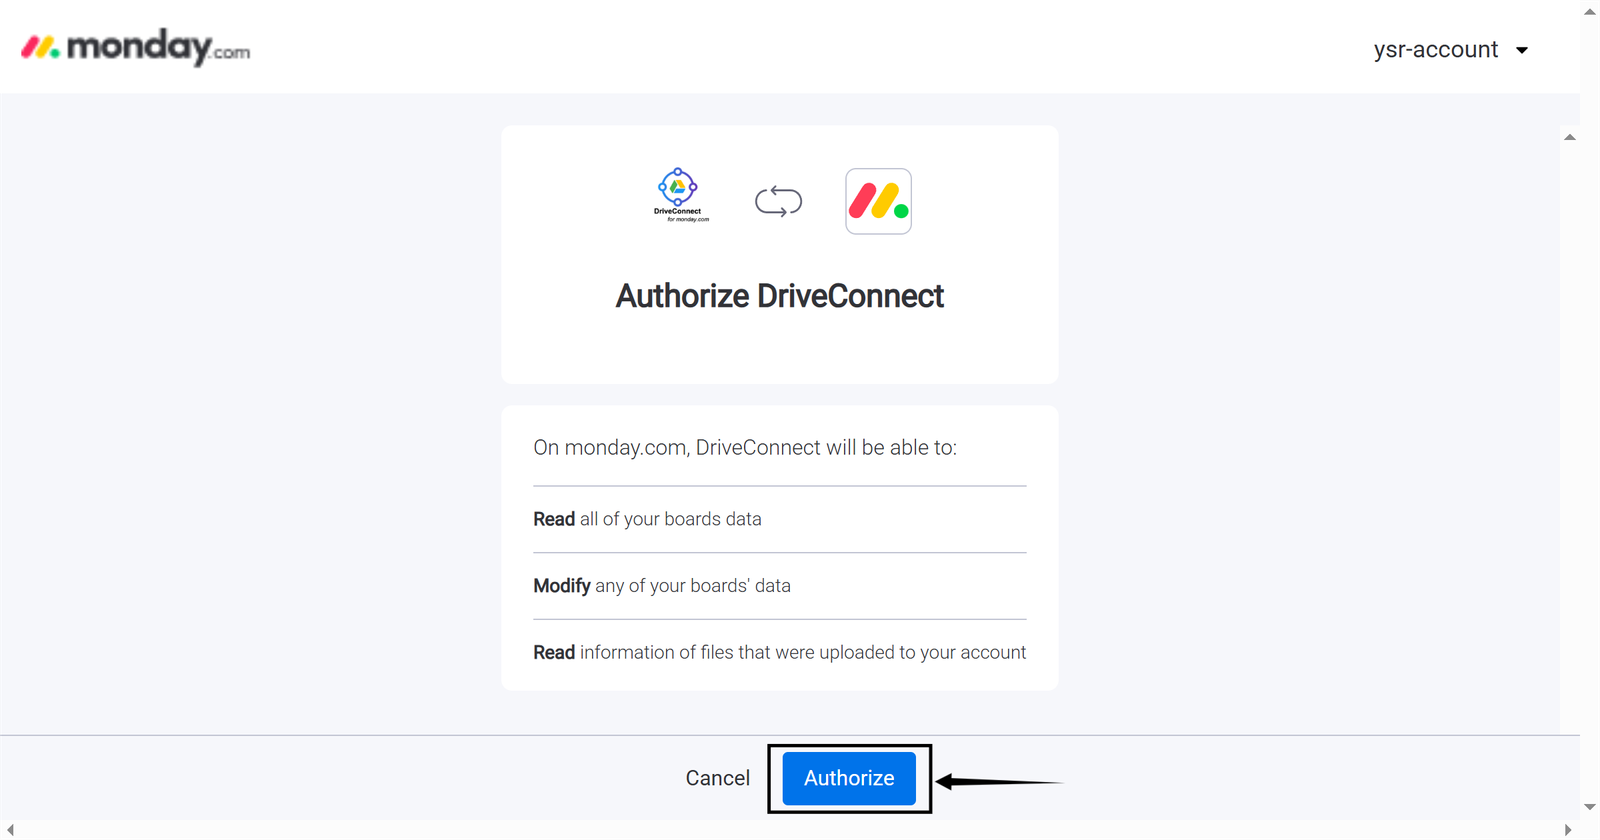This screenshot has width=1600, height=840.
Task: Click the horizontal scrollbar right arrow
Action: [x=1568, y=830]
